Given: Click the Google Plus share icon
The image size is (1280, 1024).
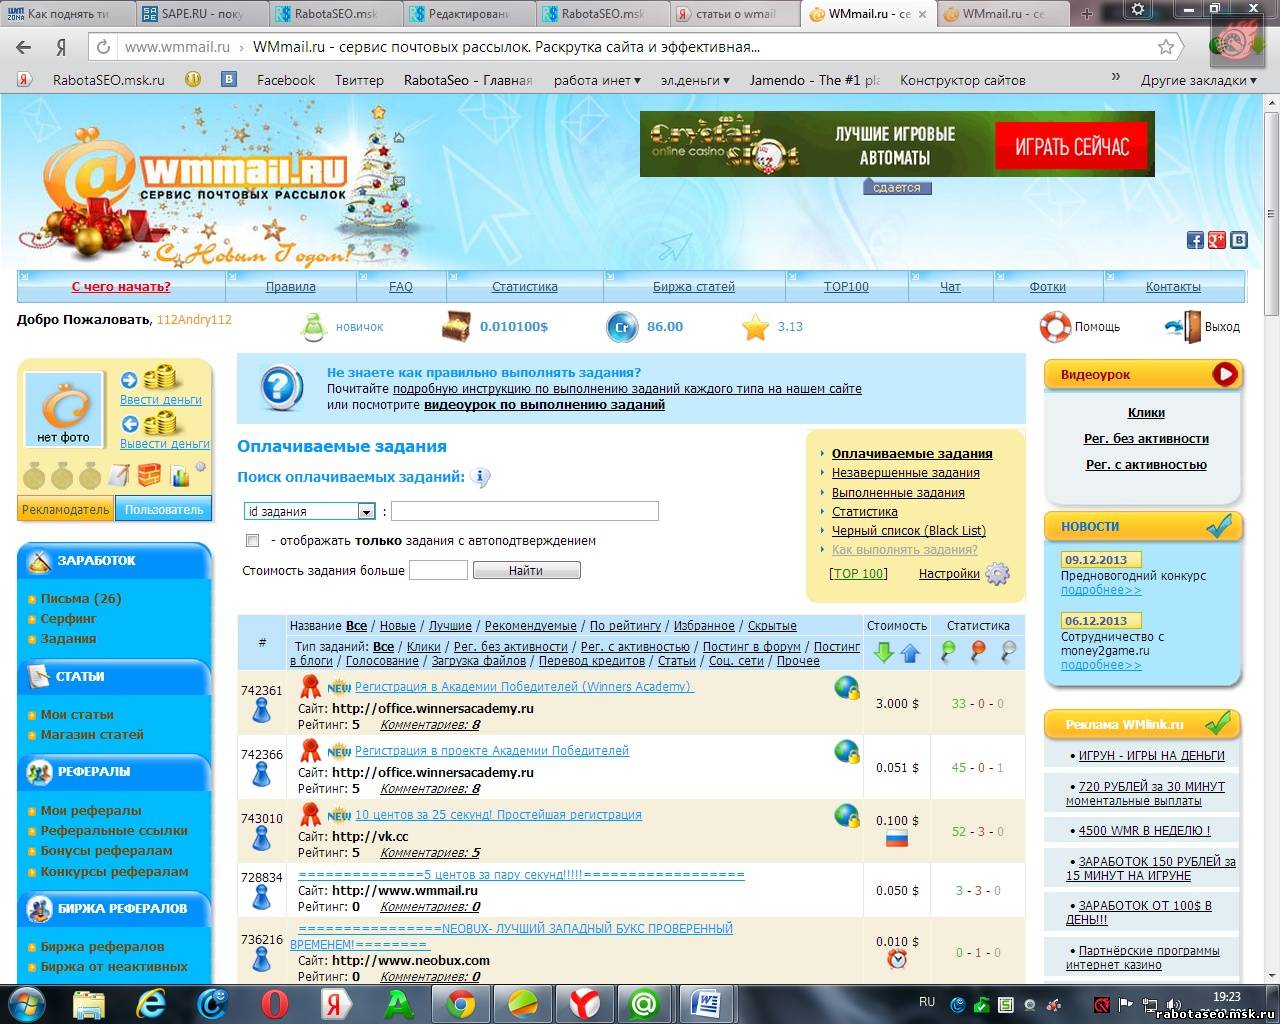Looking at the screenshot, I should (1217, 240).
